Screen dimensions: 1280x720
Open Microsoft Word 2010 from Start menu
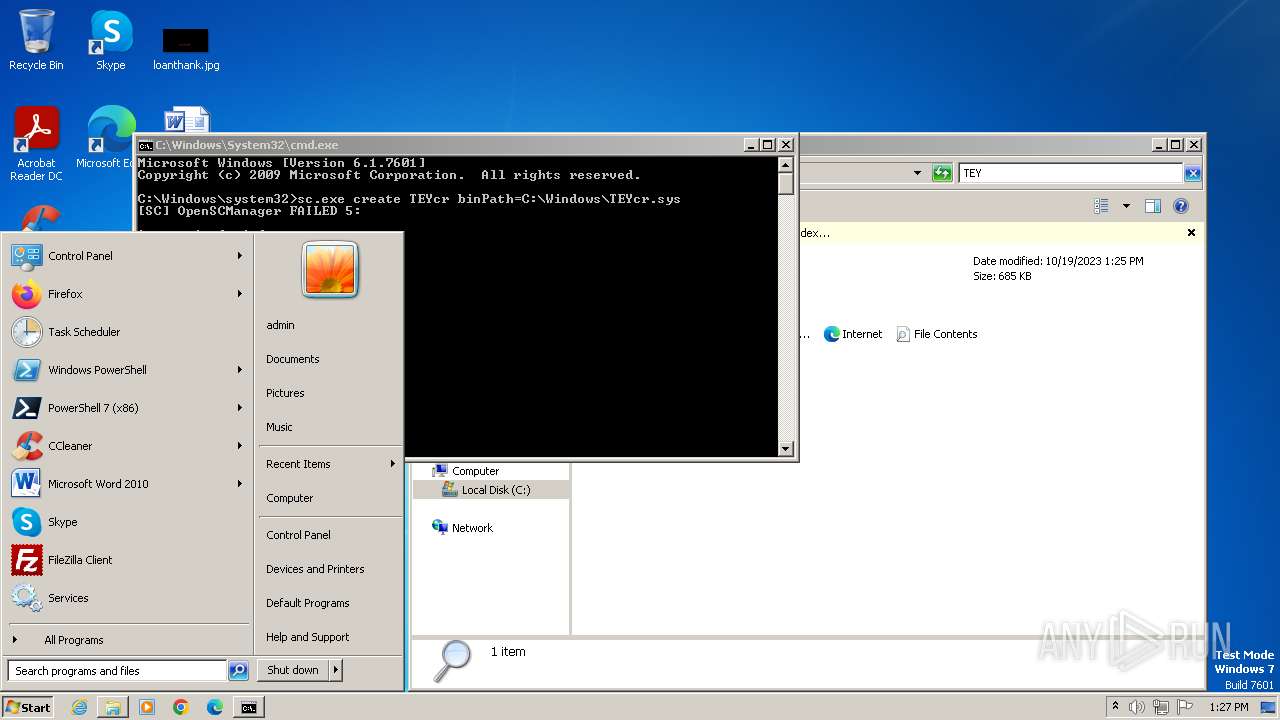(x=128, y=484)
